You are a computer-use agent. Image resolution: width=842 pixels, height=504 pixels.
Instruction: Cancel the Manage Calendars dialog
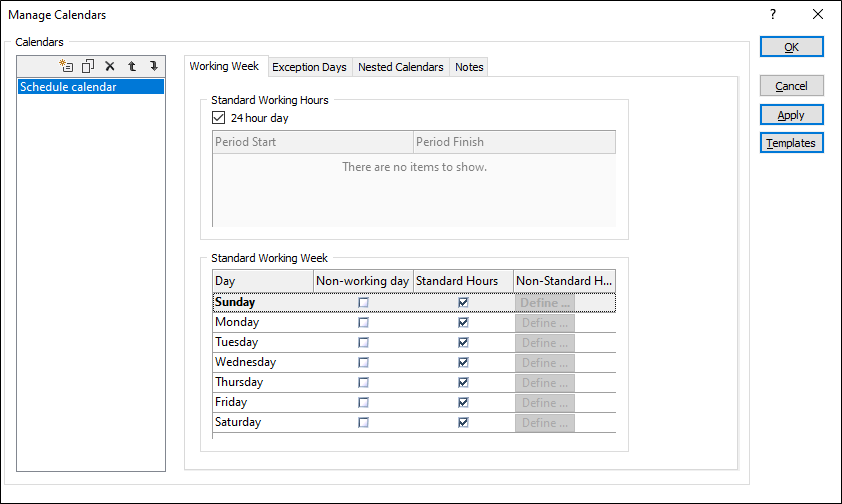tap(791, 86)
